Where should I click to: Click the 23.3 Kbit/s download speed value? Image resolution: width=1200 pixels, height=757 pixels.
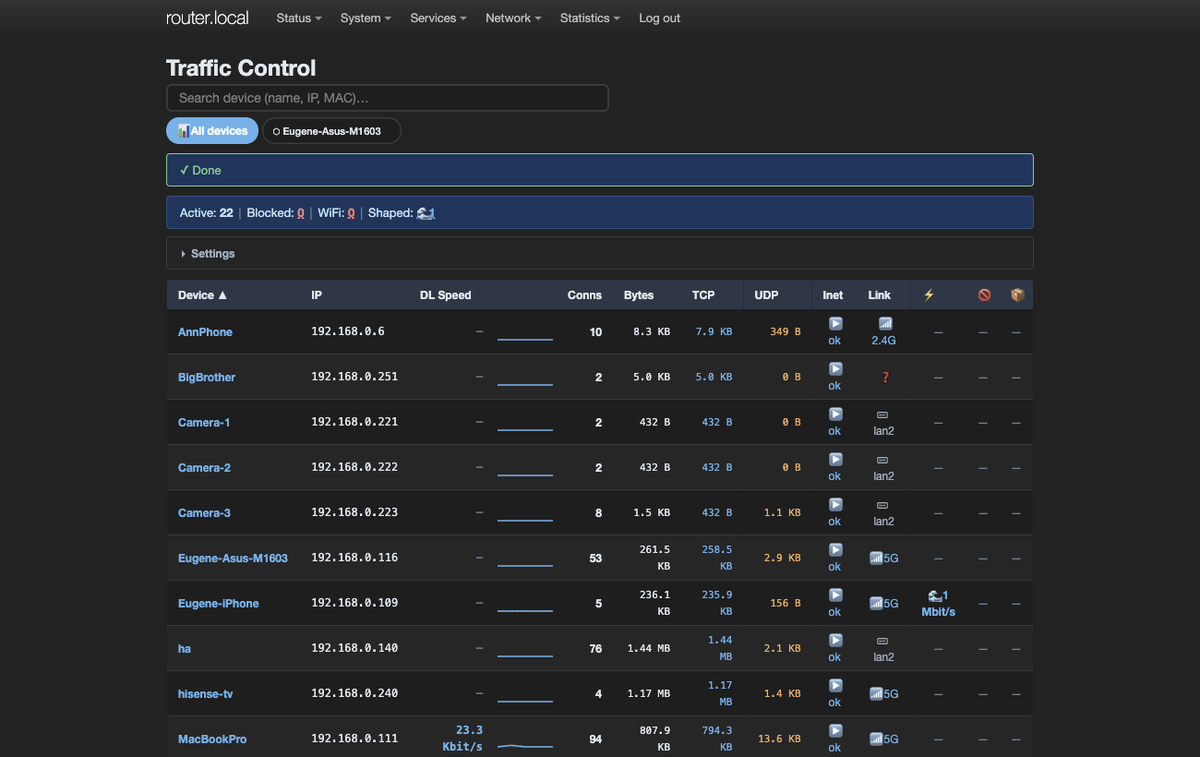[x=463, y=738]
